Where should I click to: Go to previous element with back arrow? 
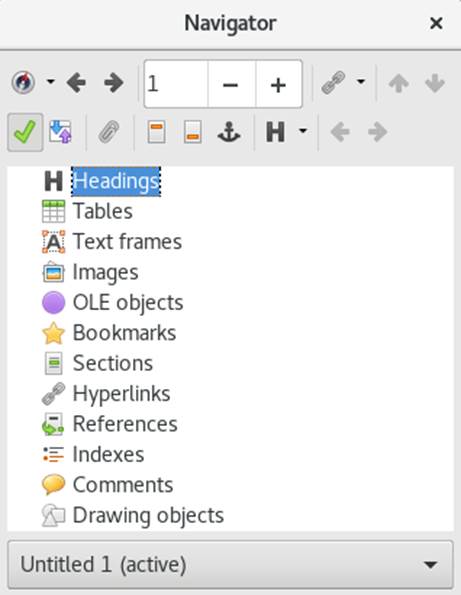click(x=76, y=82)
